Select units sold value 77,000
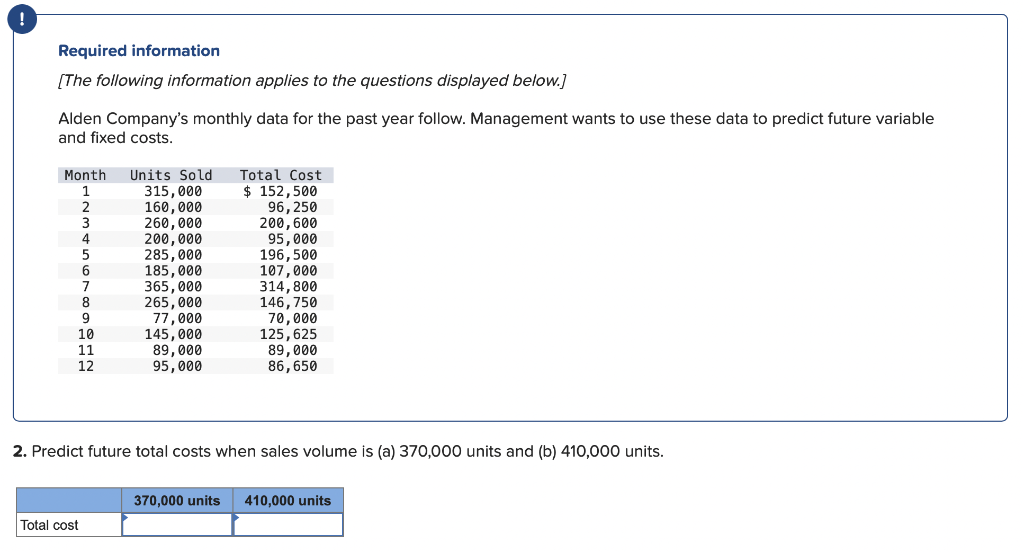1024x552 pixels. (x=177, y=318)
